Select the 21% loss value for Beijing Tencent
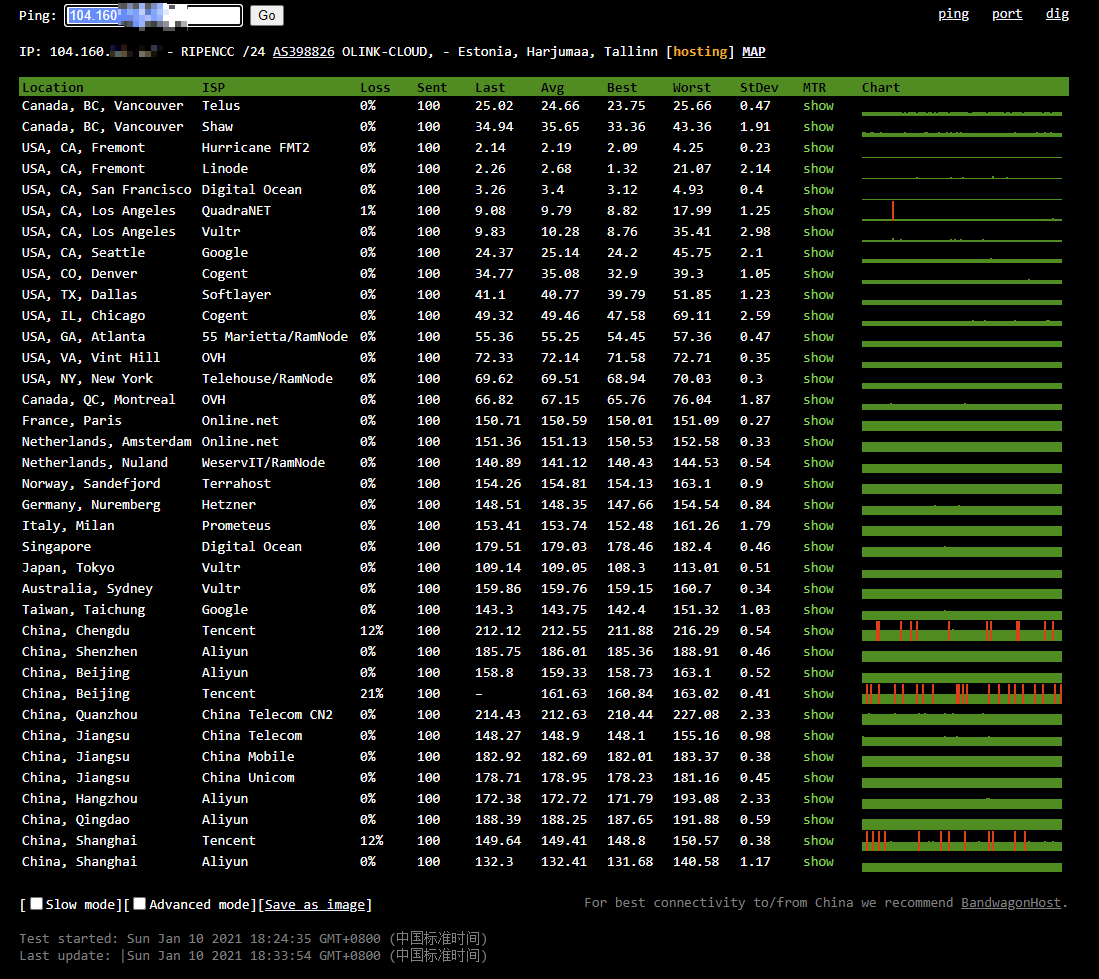Screen dimensions: 1099x979 (x=371, y=694)
